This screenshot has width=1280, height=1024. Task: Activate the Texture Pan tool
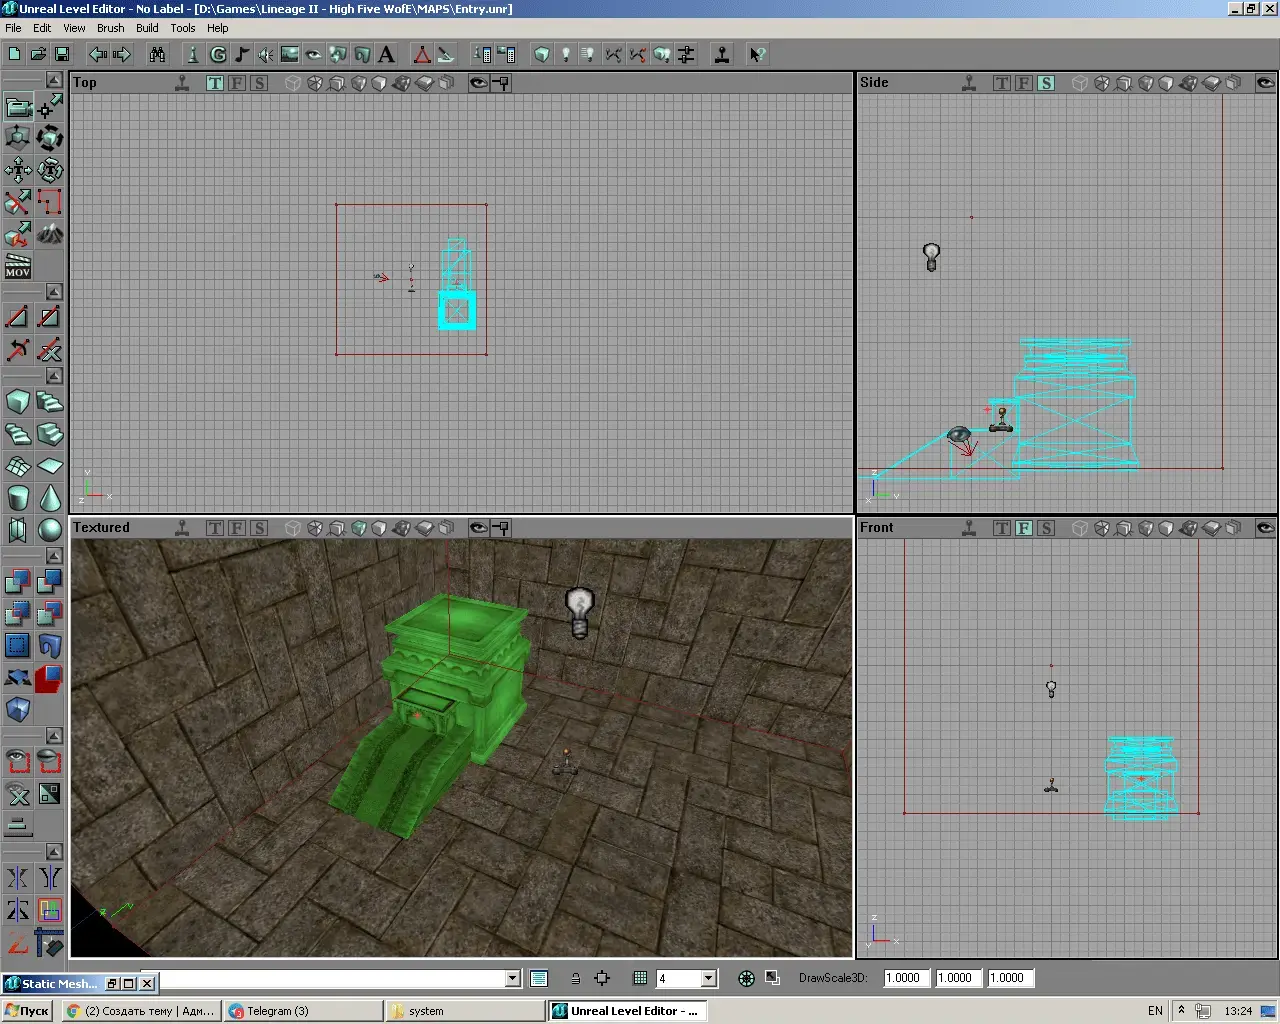pos(18,170)
